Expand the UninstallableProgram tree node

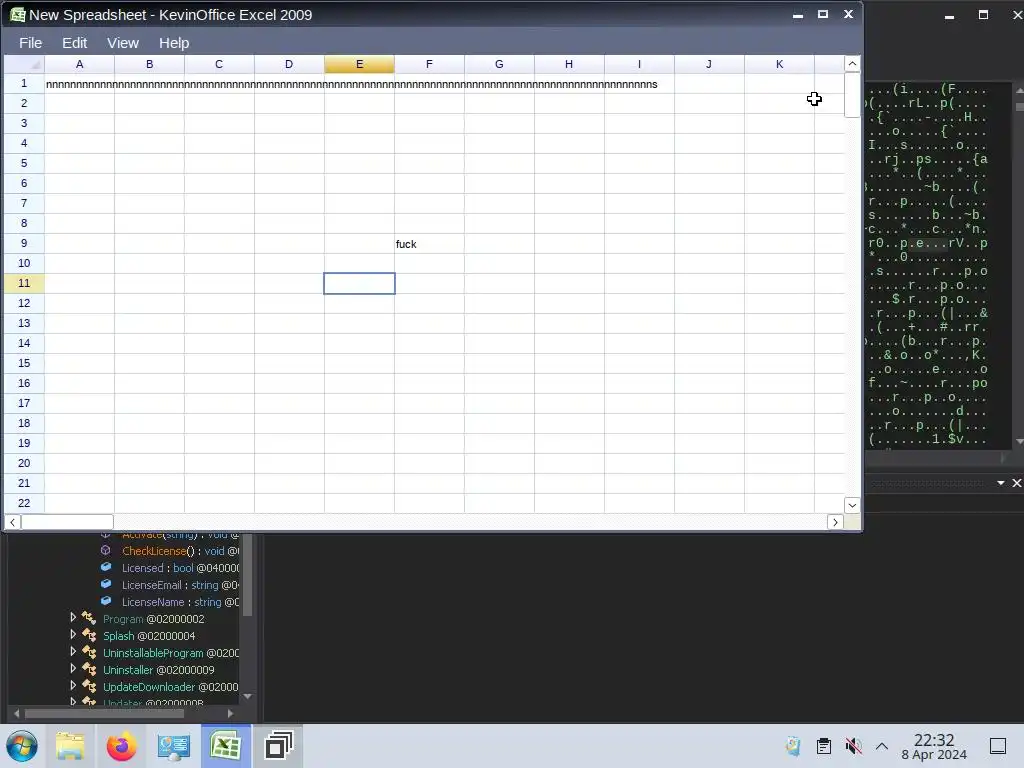coord(73,651)
